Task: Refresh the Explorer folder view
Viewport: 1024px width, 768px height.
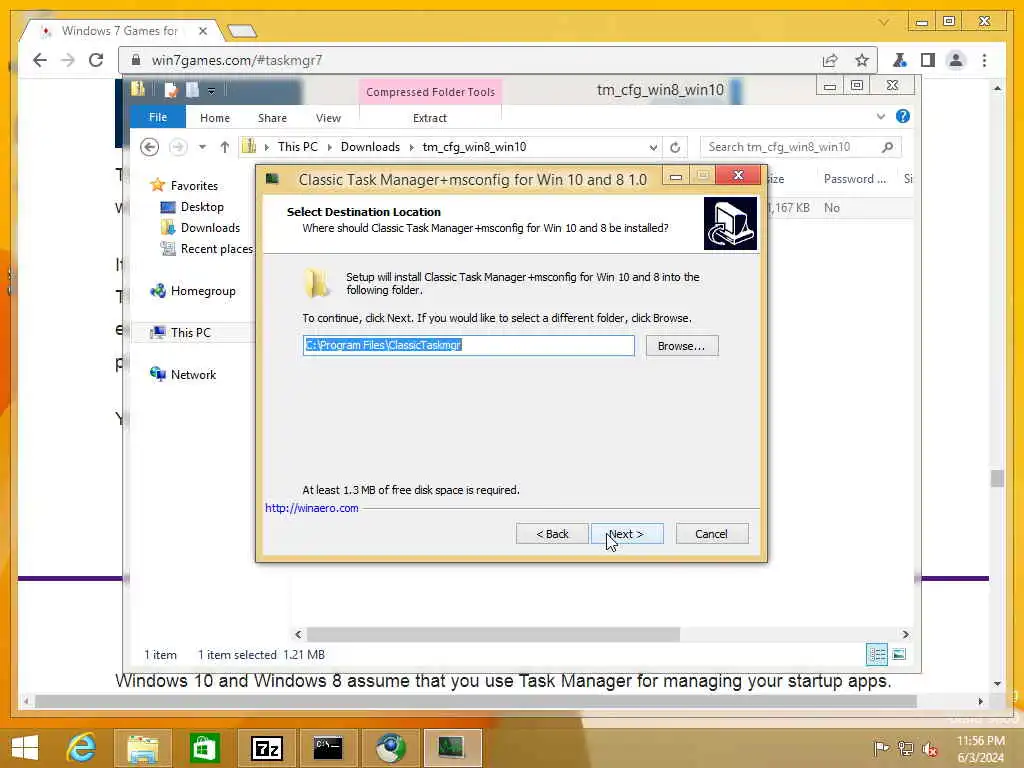Action: click(x=675, y=147)
